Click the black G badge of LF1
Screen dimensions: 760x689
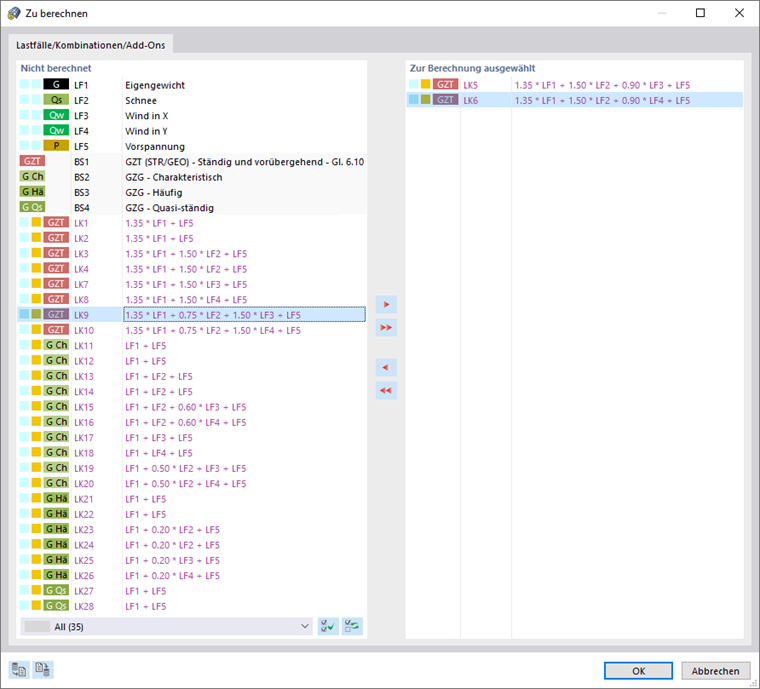[x=56, y=84]
